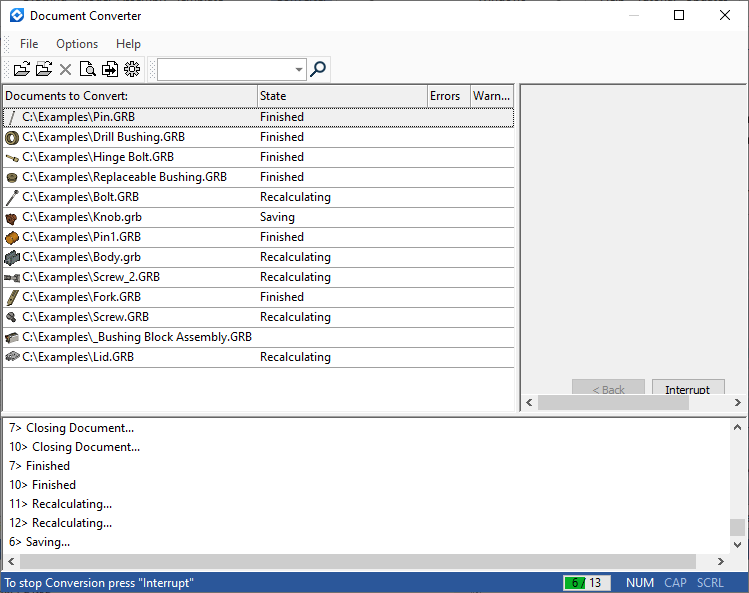Click the NUM status bar indicator
Viewport: 749px width, 593px height.
(640, 583)
